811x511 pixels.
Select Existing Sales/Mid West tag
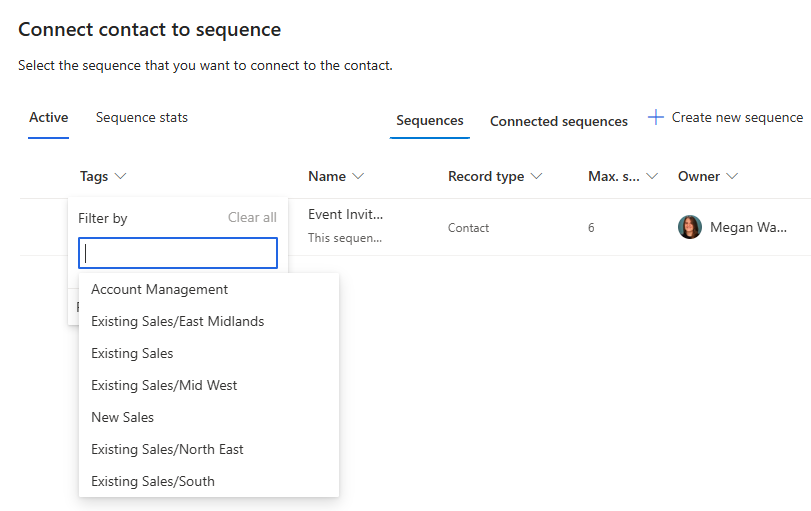tap(164, 386)
